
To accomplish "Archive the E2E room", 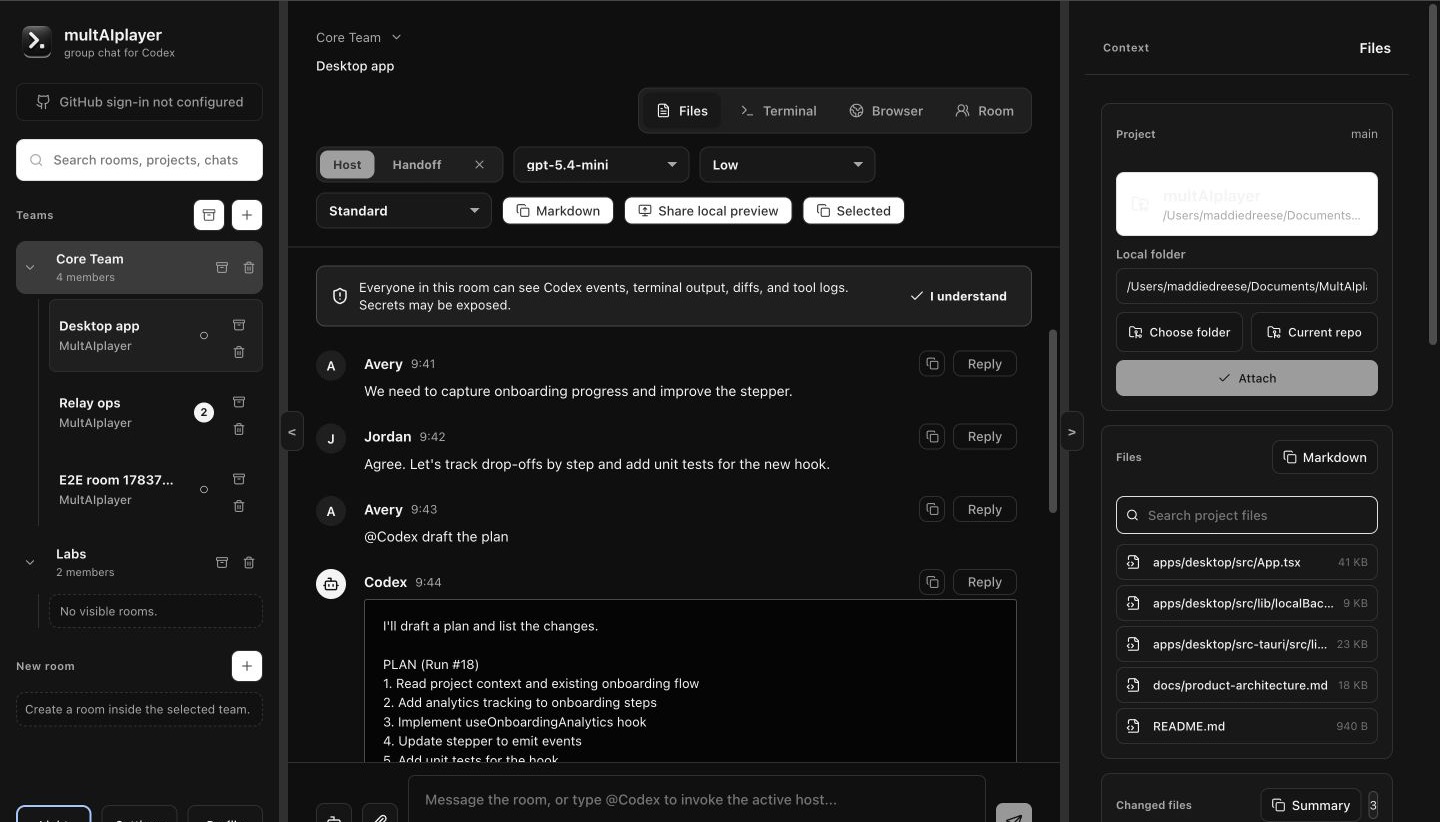I will pos(239,479).
